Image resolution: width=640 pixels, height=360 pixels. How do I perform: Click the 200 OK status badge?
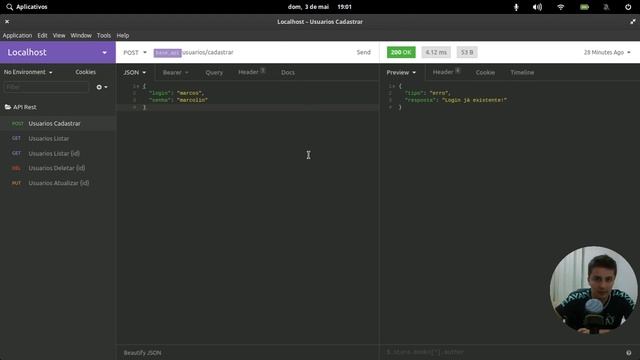coord(401,52)
